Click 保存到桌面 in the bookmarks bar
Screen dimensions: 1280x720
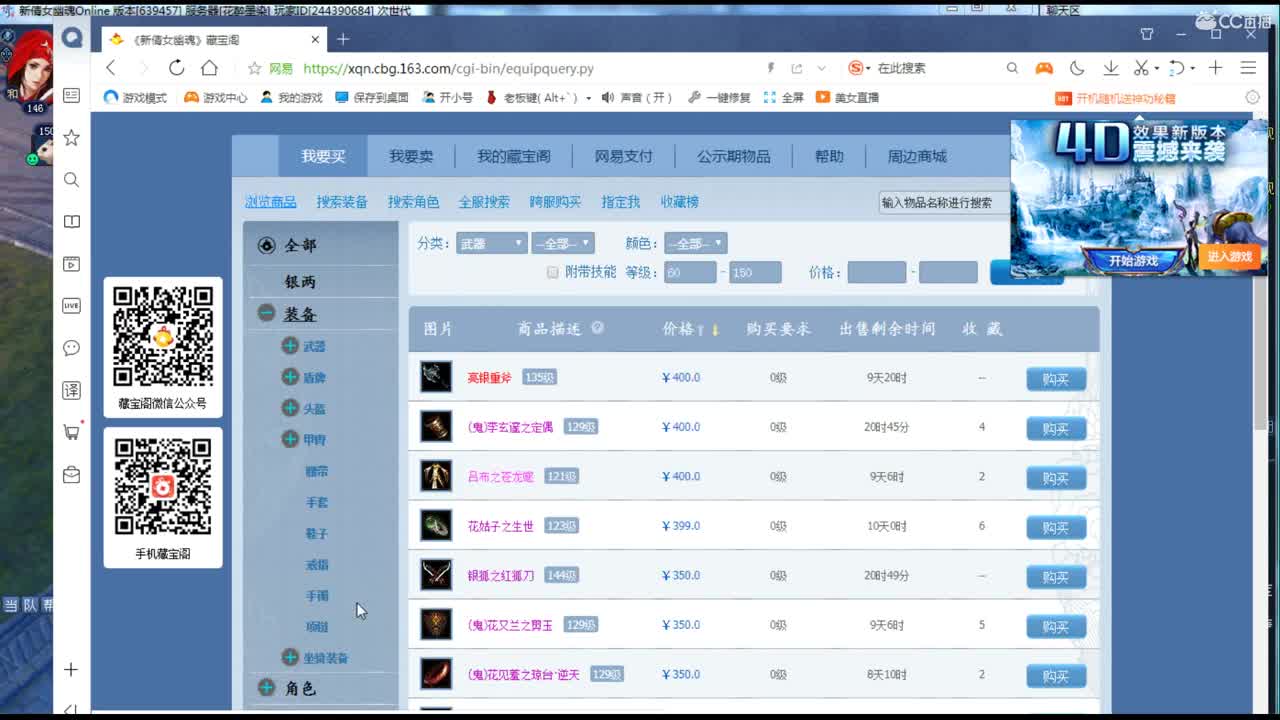point(371,97)
